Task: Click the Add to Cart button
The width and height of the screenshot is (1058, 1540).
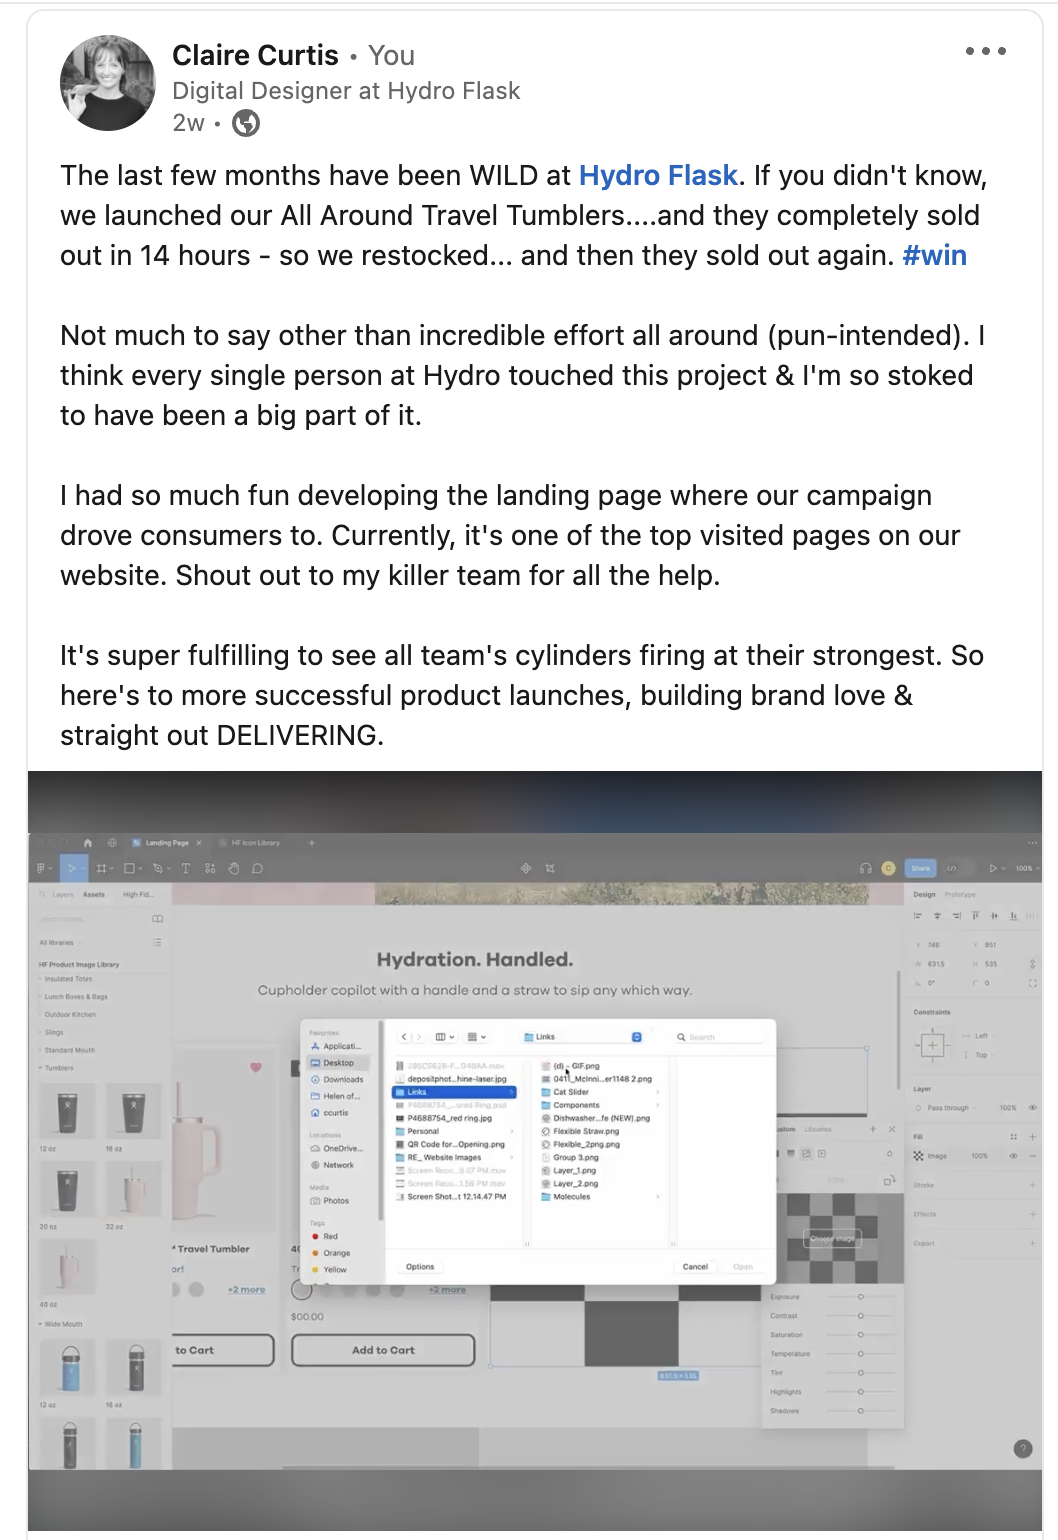Action: pos(383,1350)
